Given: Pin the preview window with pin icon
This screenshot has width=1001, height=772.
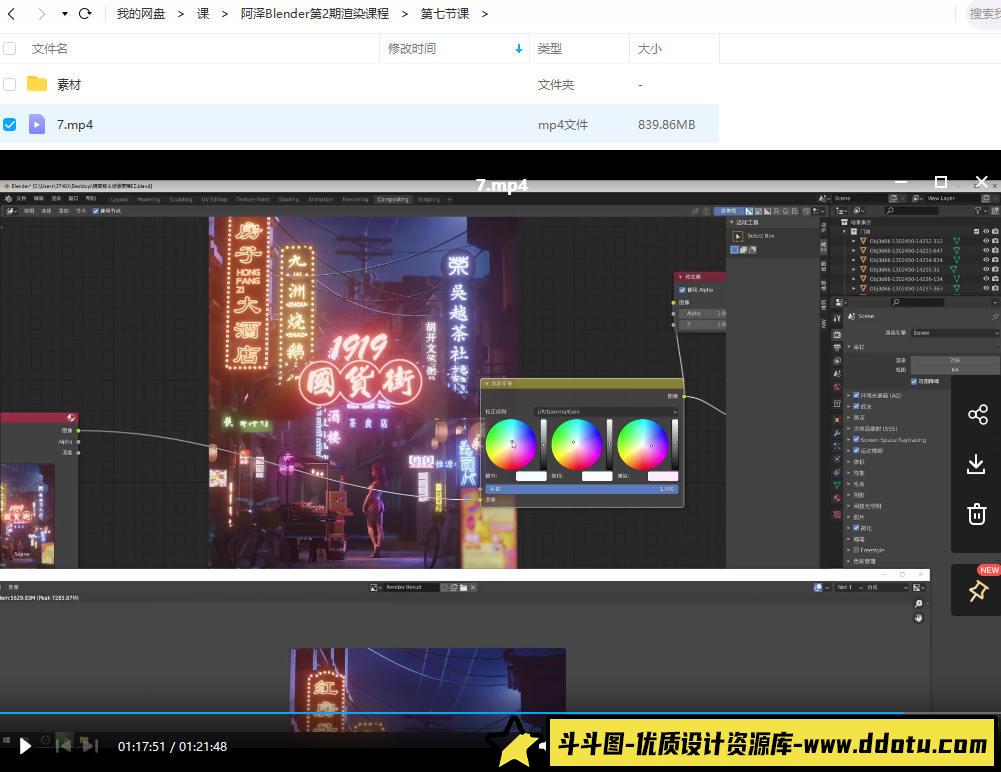Looking at the screenshot, I should 977,591.
